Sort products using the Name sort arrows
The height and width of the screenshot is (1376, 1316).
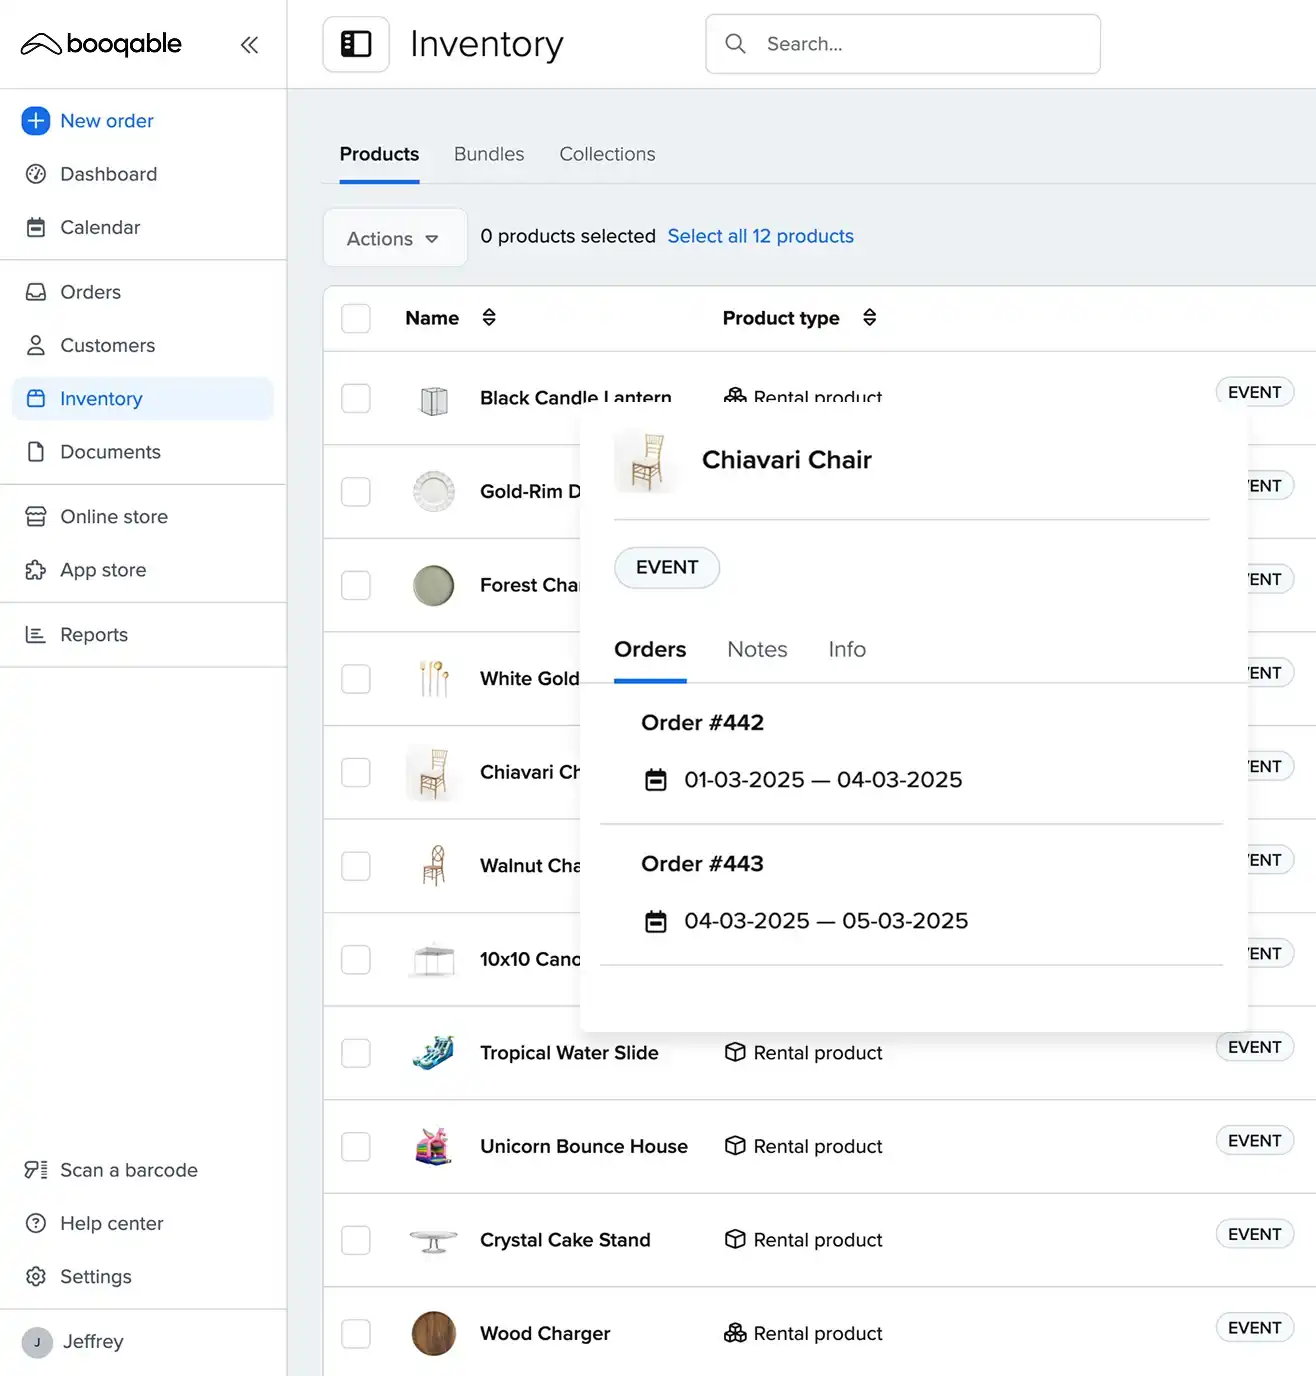coord(489,317)
